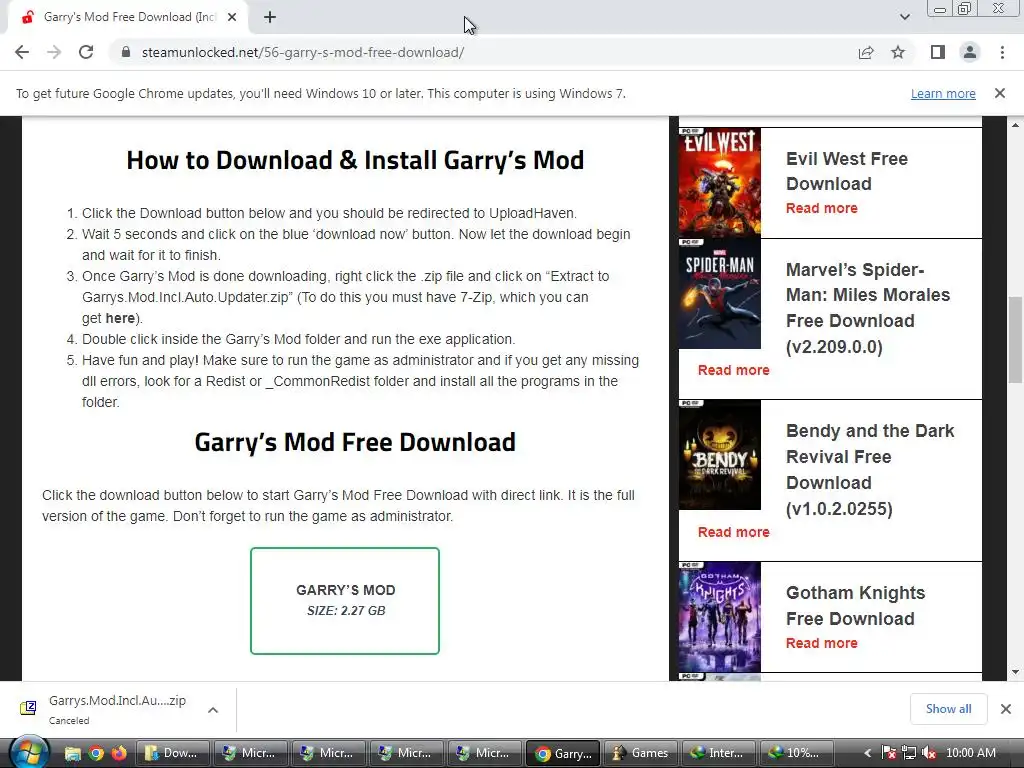This screenshot has width=1024, height=768.
Task: Open the Spider-Man Miles Morales cover image
Action: pos(720,293)
